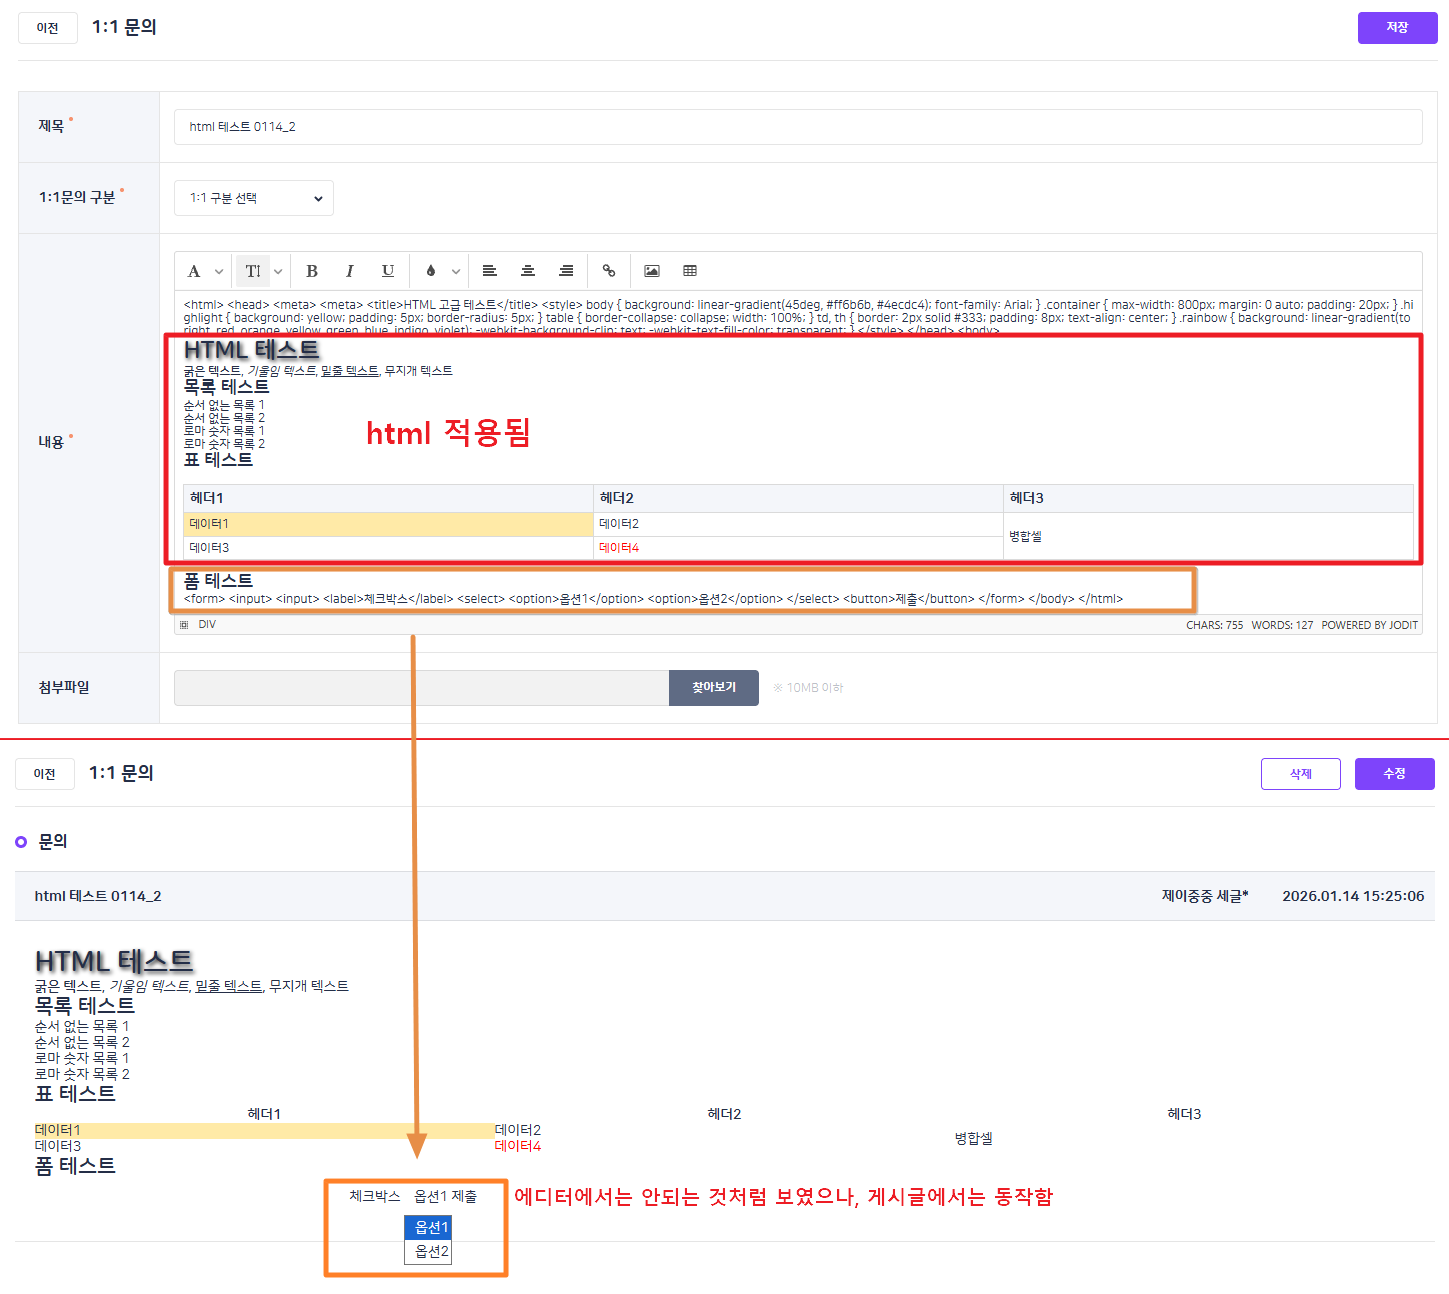Select highlighted 옵션1 in the list
The image size is (1449, 1294).
[x=428, y=1227]
